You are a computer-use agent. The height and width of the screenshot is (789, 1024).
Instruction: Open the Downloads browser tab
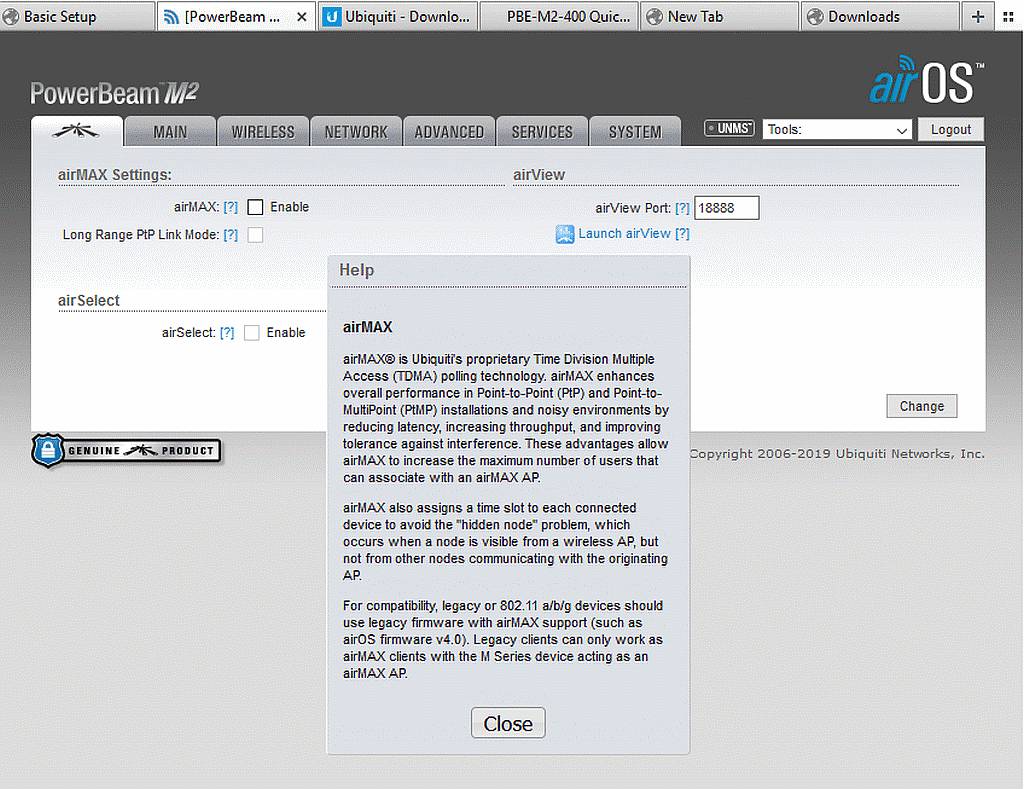pos(880,16)
